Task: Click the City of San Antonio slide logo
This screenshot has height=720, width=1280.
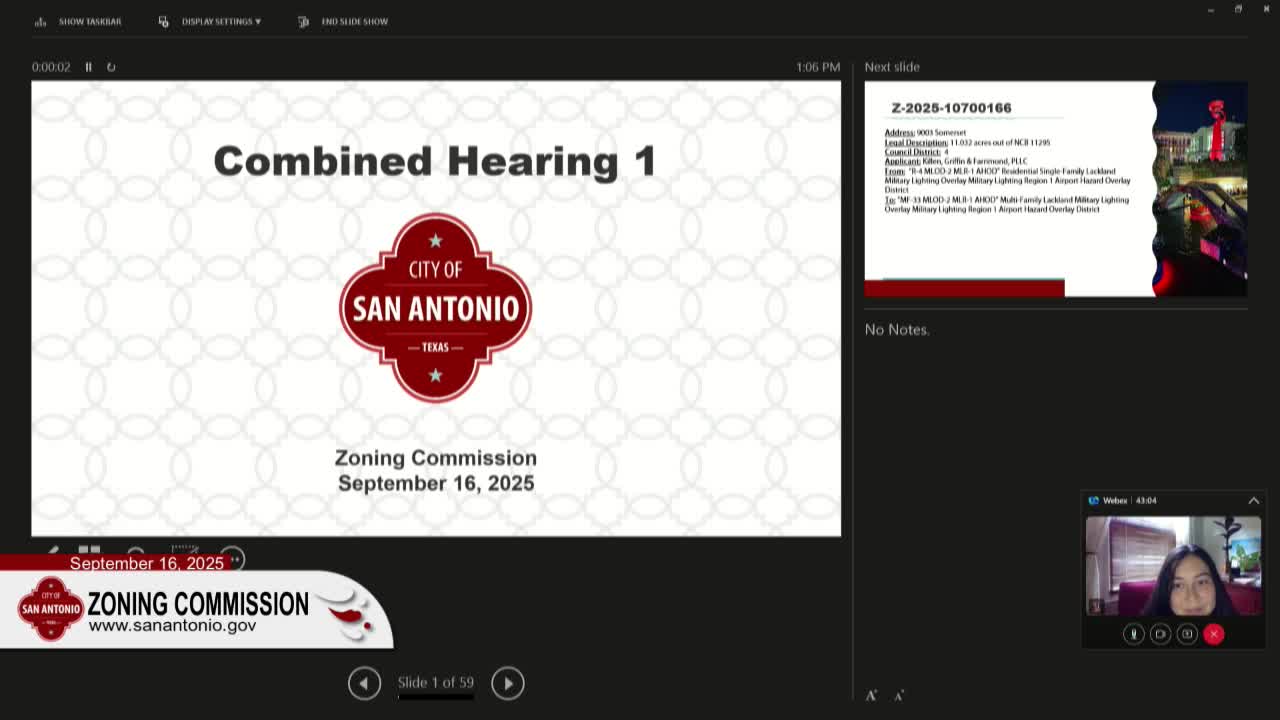Action: click(x=435, y=307)
